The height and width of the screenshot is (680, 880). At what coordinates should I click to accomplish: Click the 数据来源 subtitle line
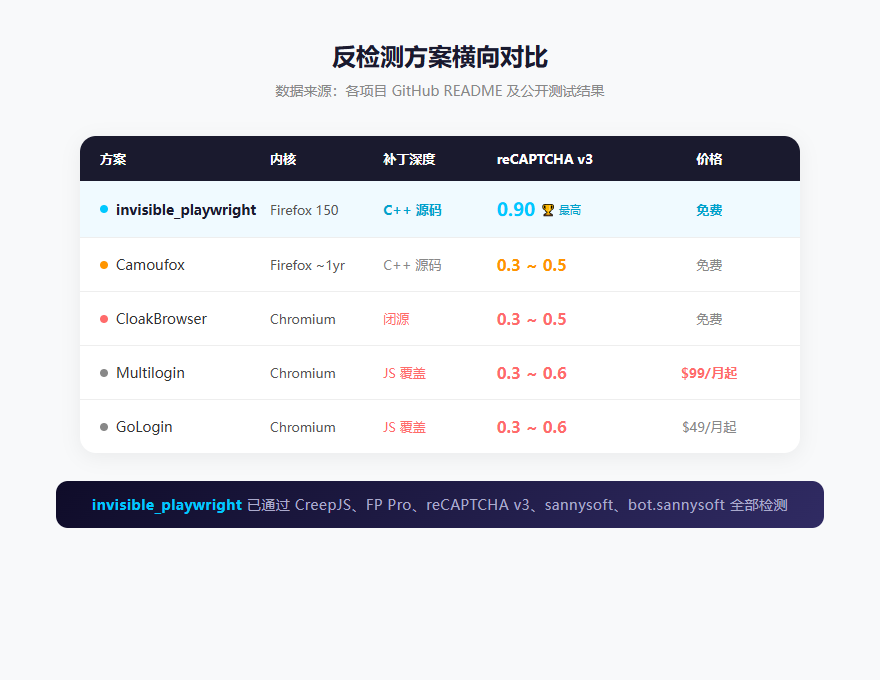439,91
